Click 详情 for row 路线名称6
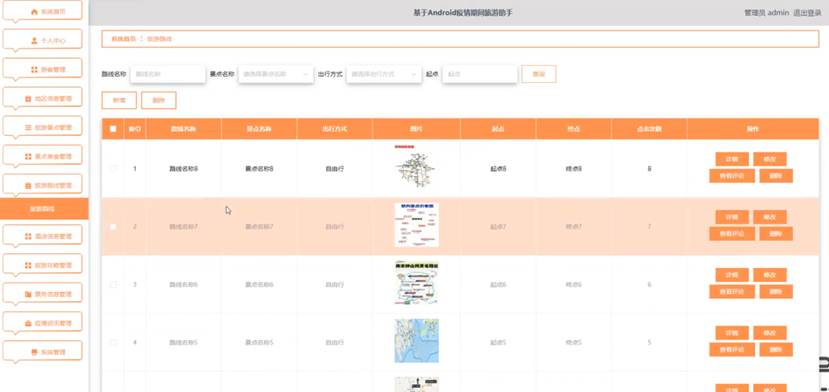This screenshot has width=829, height=392. pos(732,275)
